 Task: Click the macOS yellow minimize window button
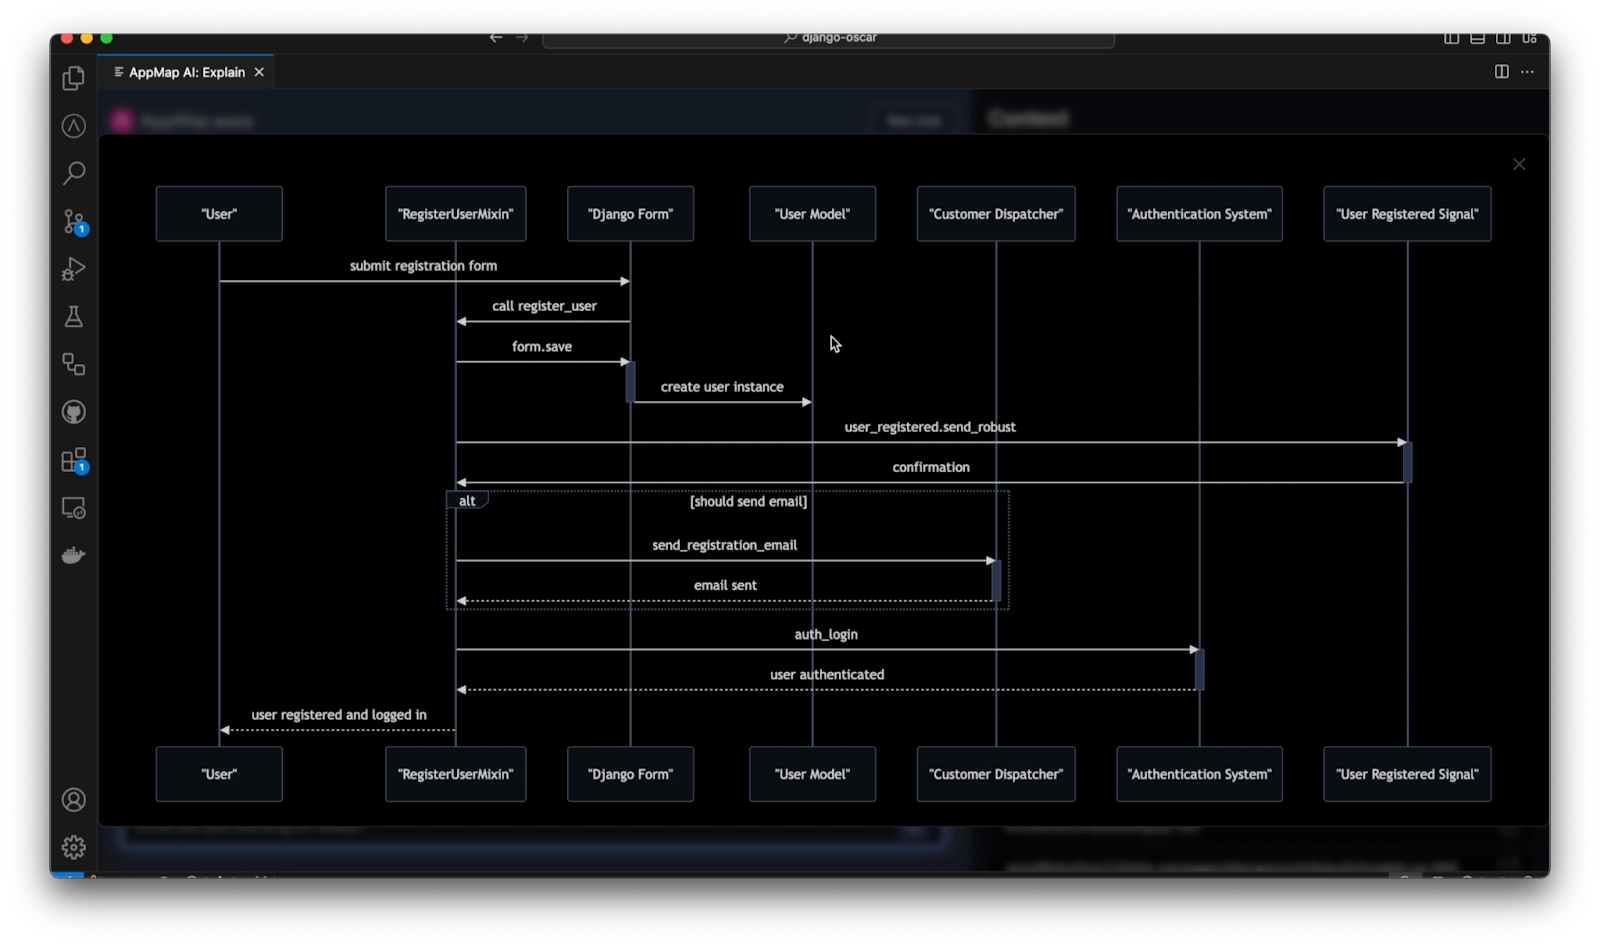(87, 38)
